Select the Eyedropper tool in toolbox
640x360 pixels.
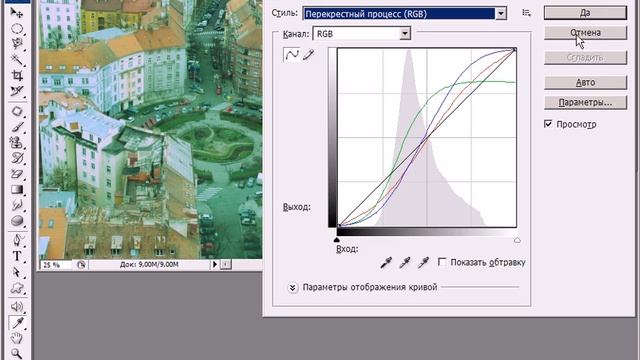[17, 322]
